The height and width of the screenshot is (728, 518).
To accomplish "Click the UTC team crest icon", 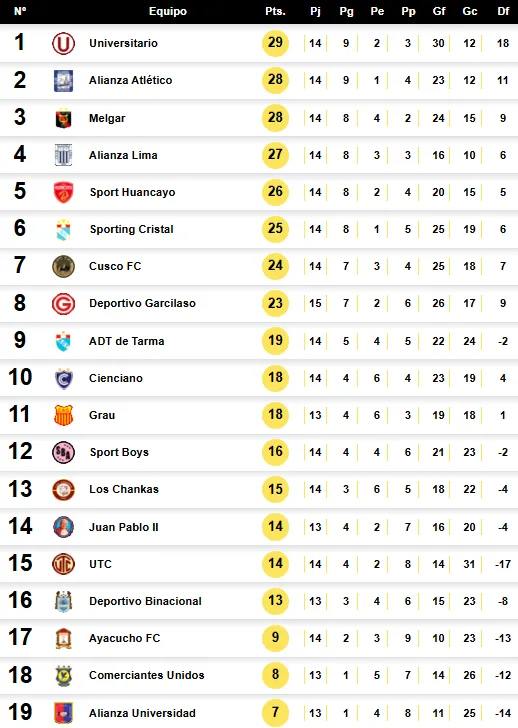I will (63, 564).
